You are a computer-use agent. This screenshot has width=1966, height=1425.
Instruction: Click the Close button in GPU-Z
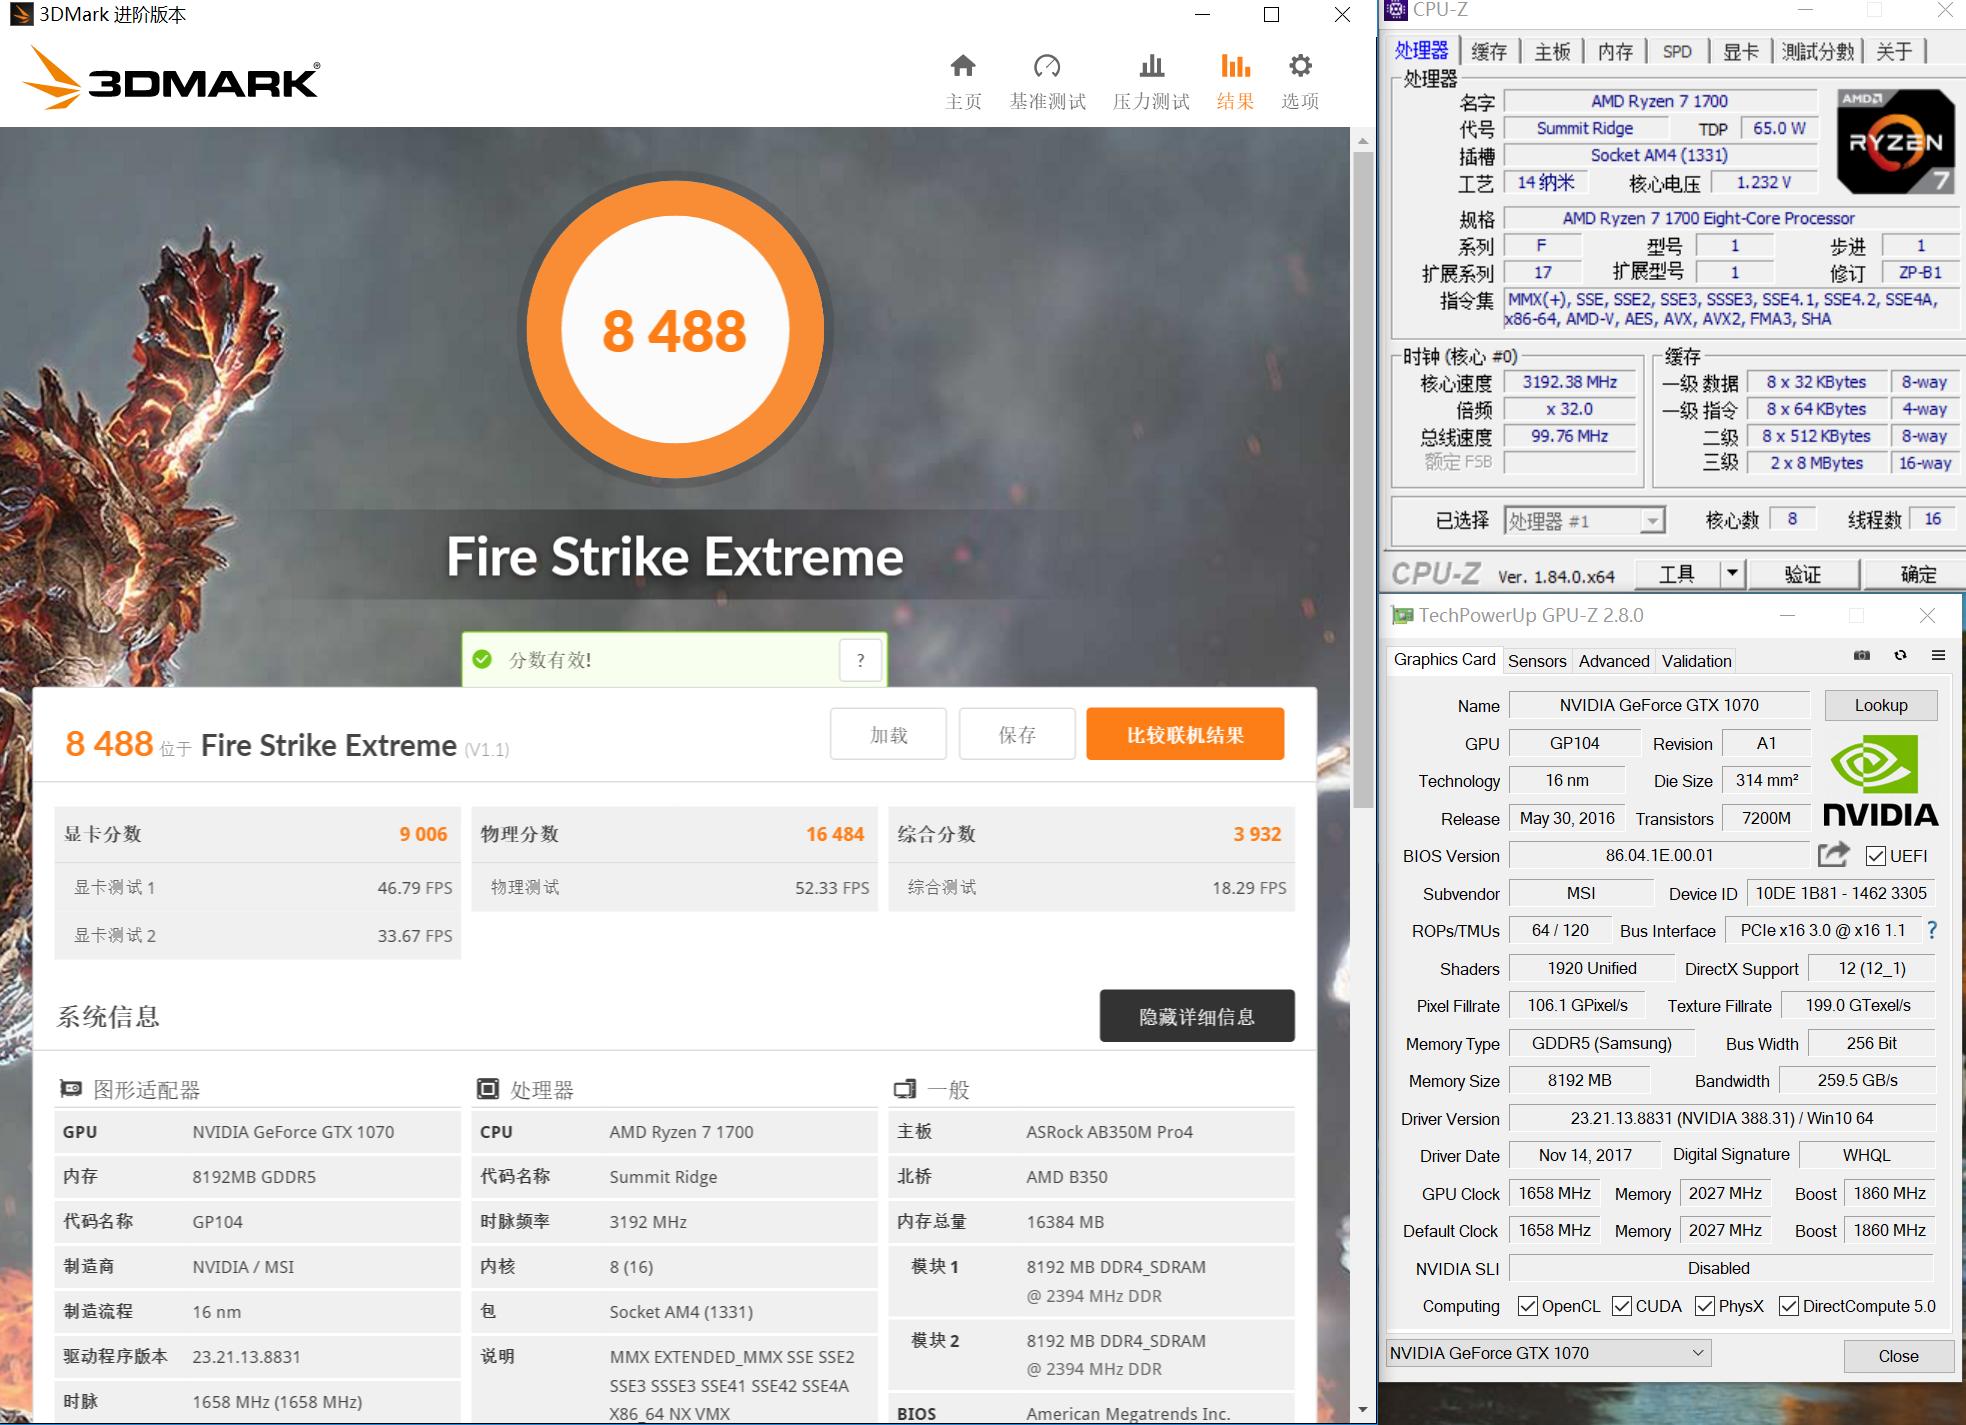tap(1898, 1356)
